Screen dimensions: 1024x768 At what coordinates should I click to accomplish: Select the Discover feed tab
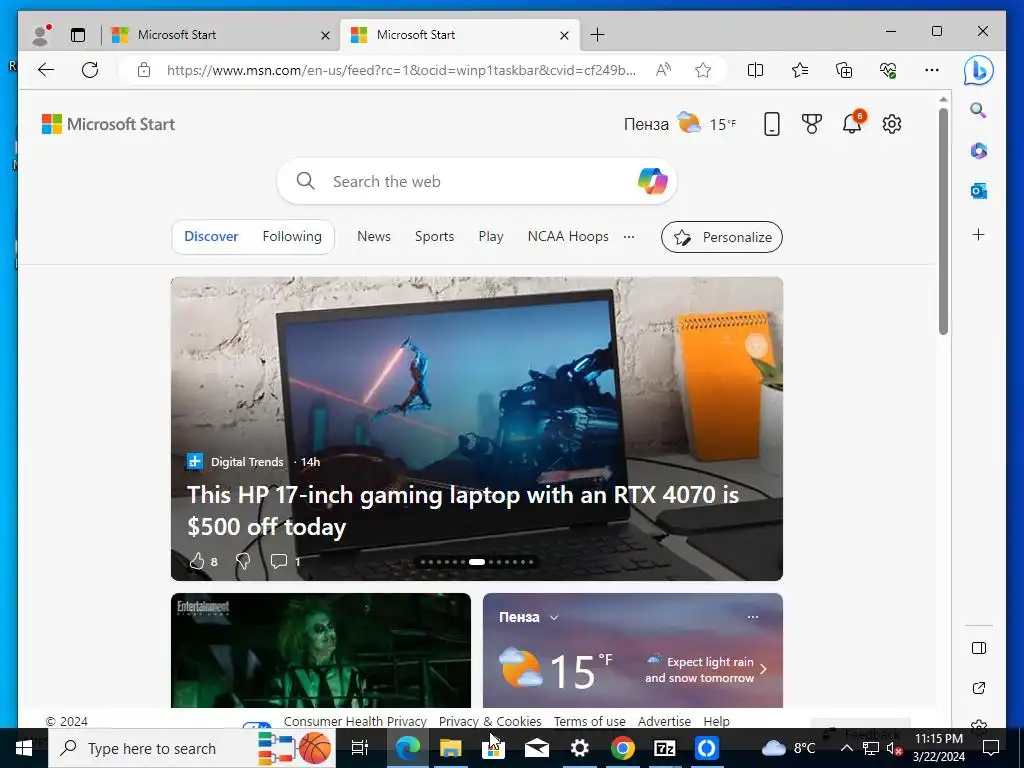tap(211, 236)
